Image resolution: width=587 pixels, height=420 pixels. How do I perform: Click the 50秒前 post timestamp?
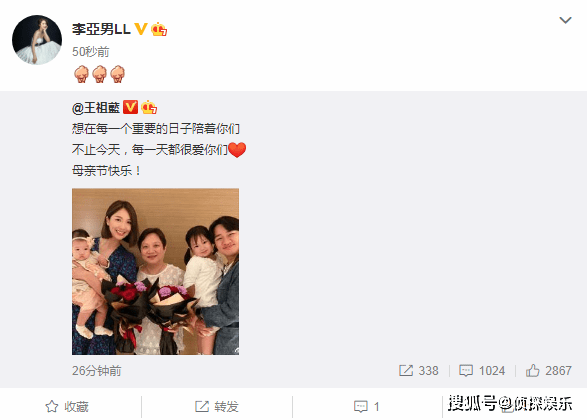(x=91, y=52)
